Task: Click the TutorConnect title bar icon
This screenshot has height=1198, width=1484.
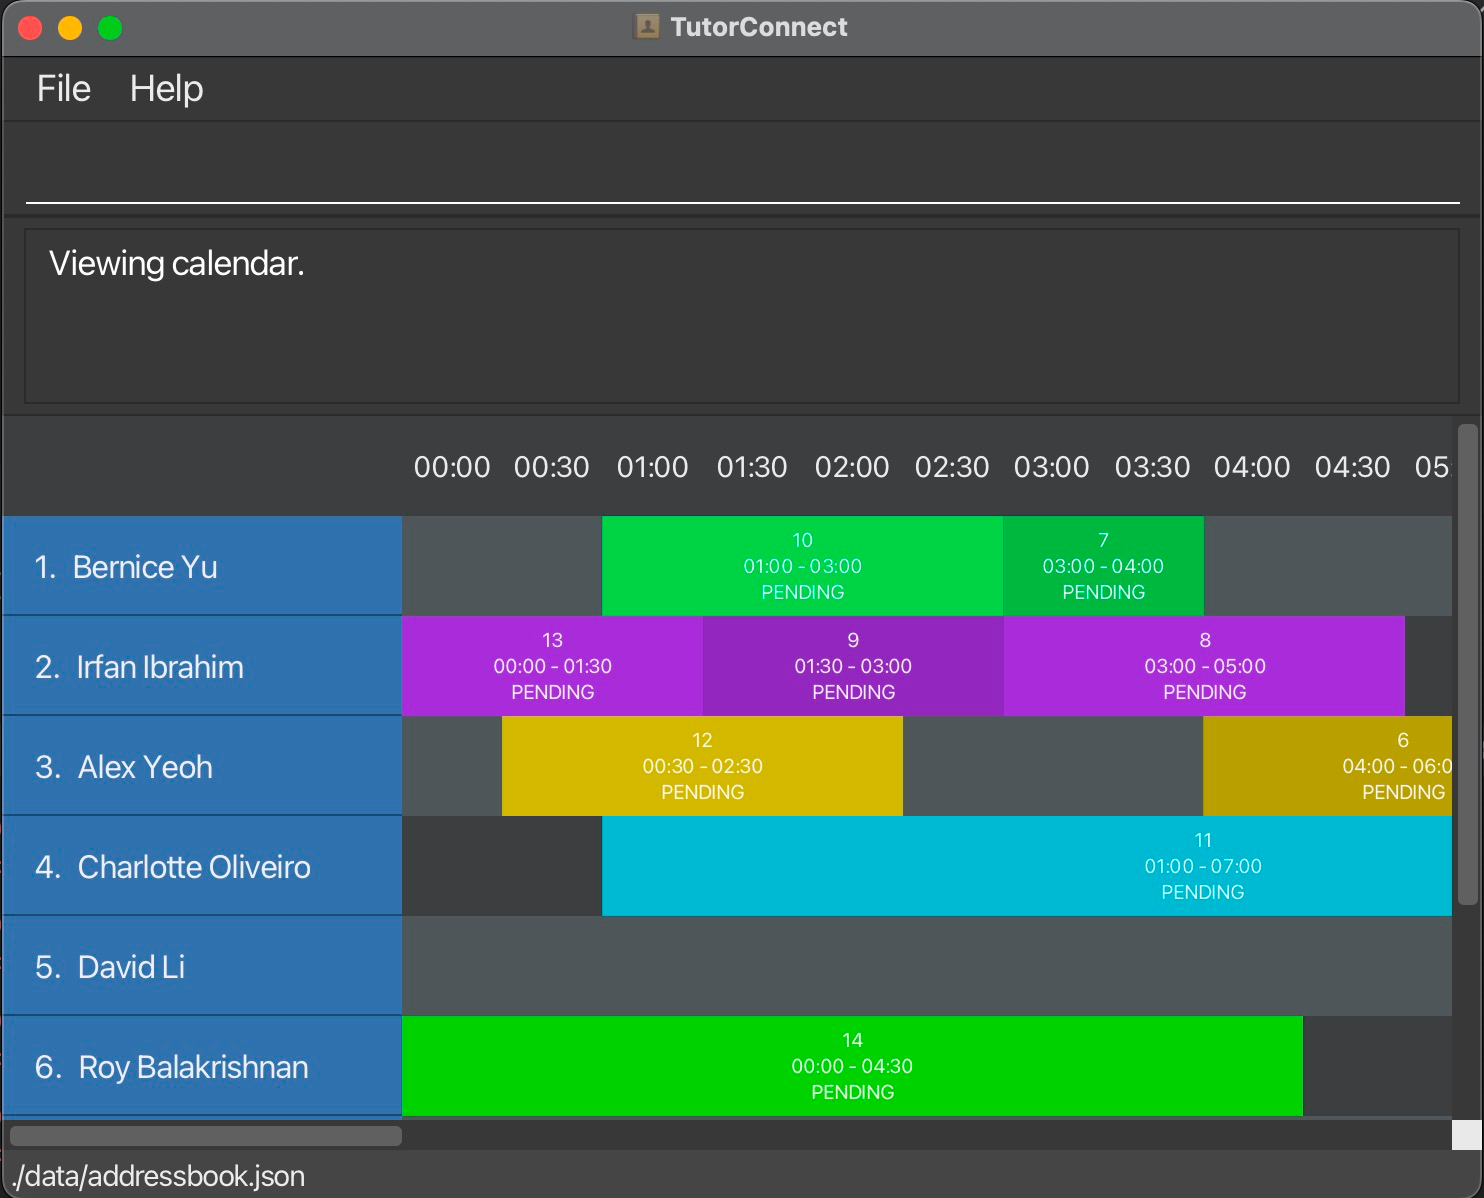Action: tap(647, 27)
